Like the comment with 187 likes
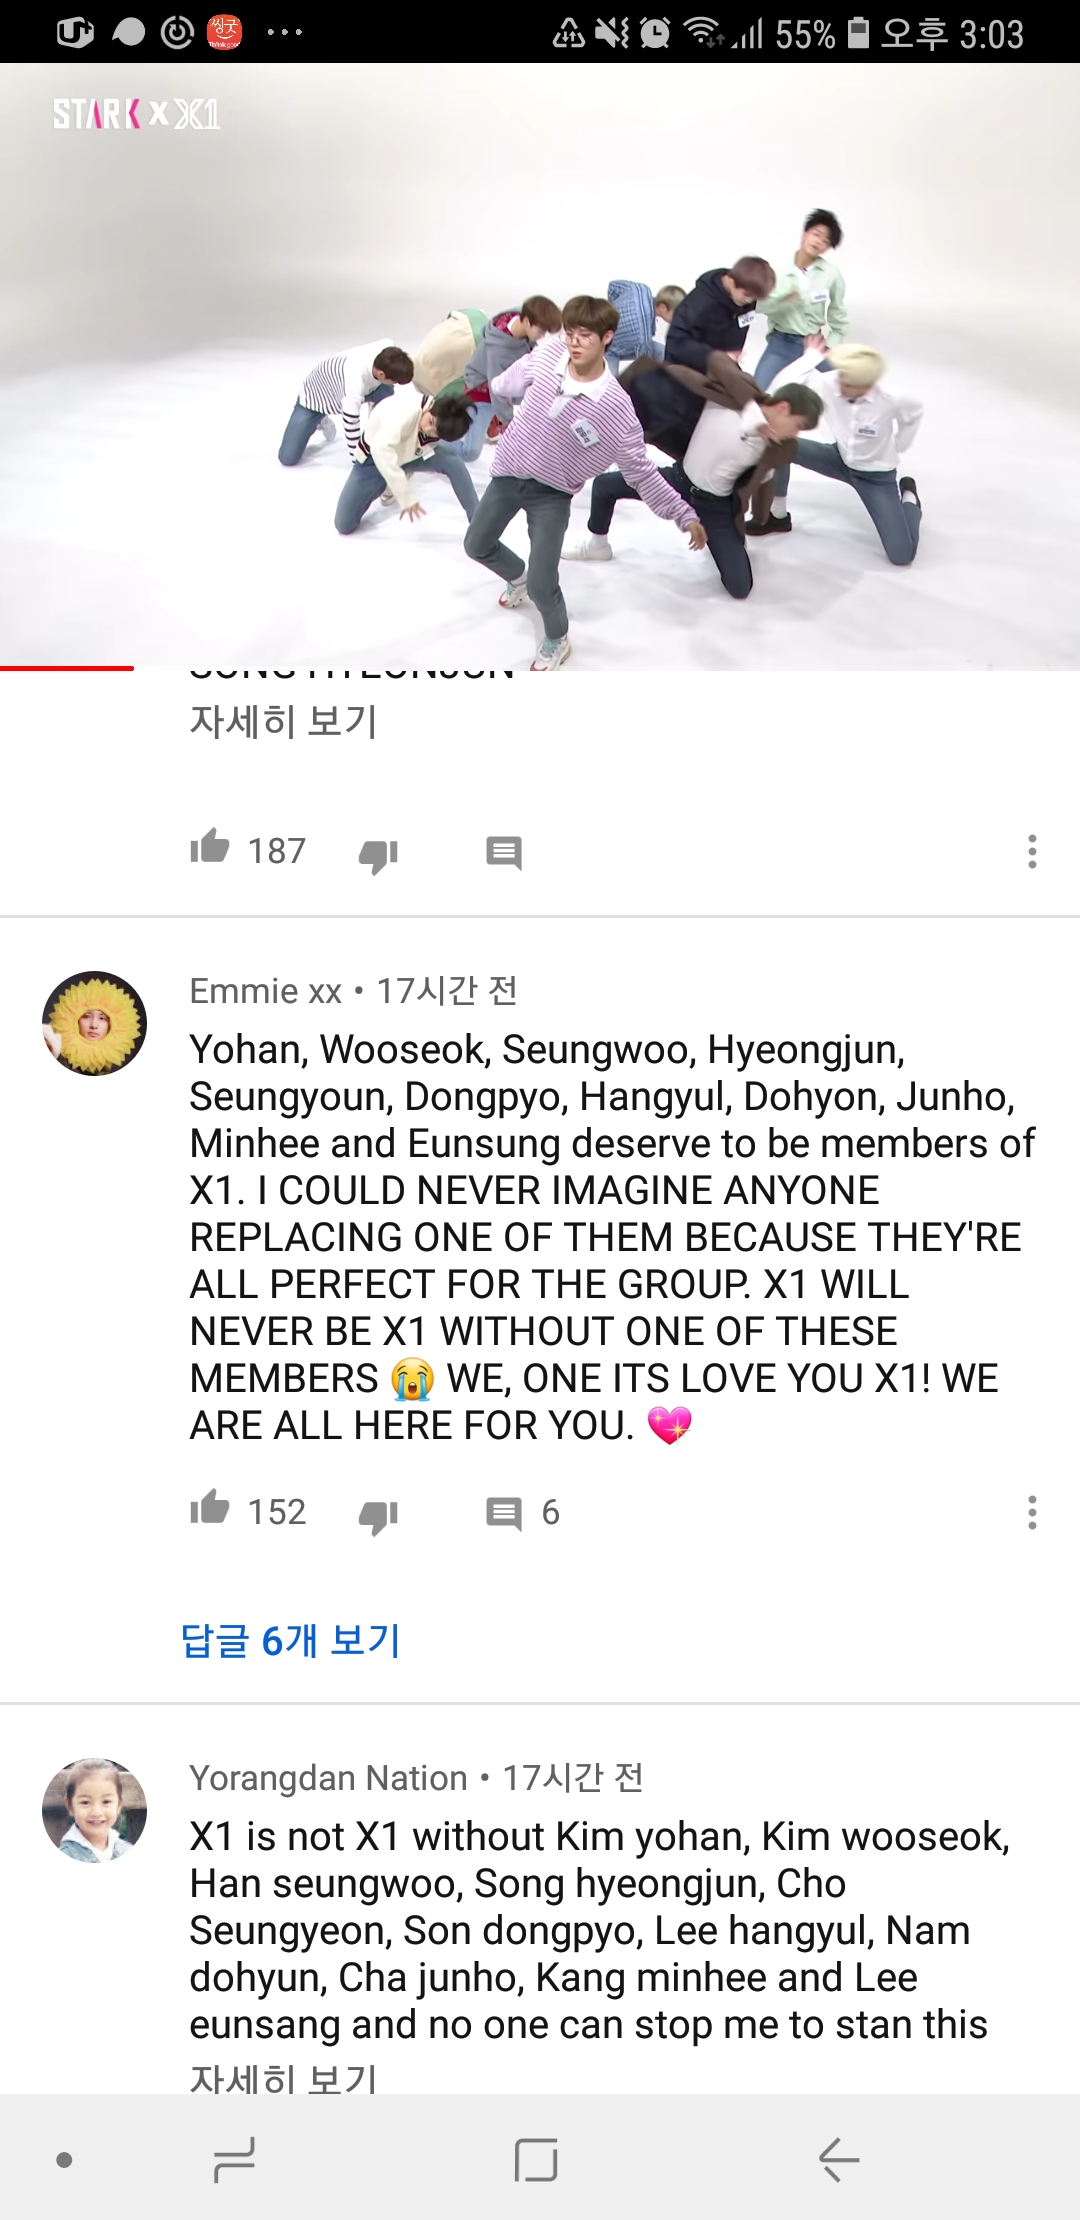 pos(210,848)
